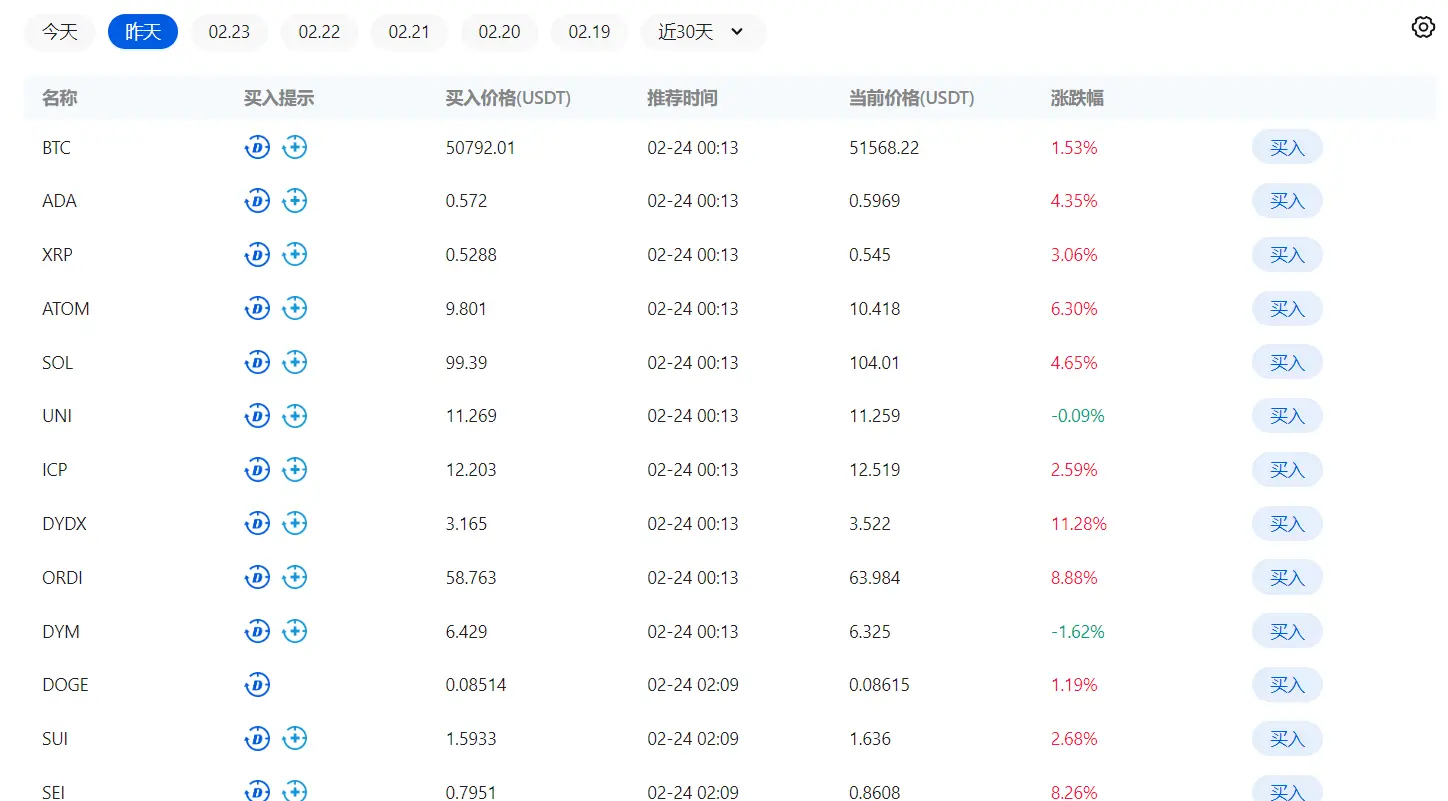Click the current price 51568.22
Image resolution: width=1448 pixels, height=801 pixels.
coord(884,148)
